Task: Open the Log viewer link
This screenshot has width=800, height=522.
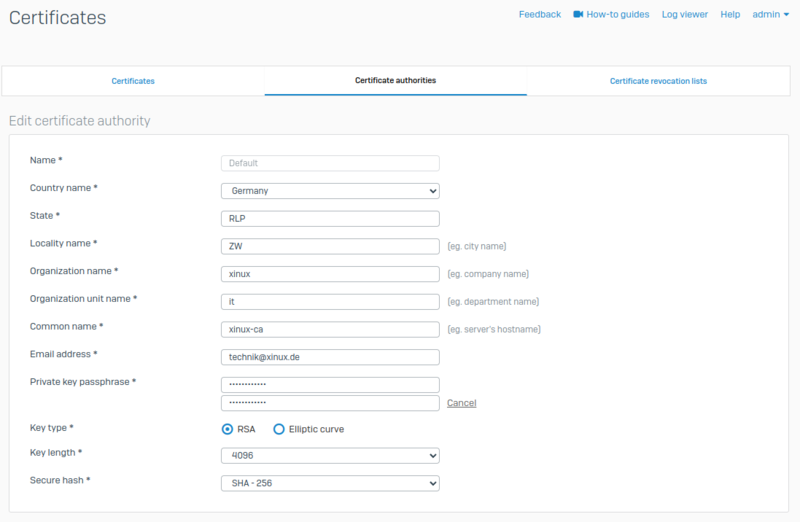Action: tap(685, 15)
